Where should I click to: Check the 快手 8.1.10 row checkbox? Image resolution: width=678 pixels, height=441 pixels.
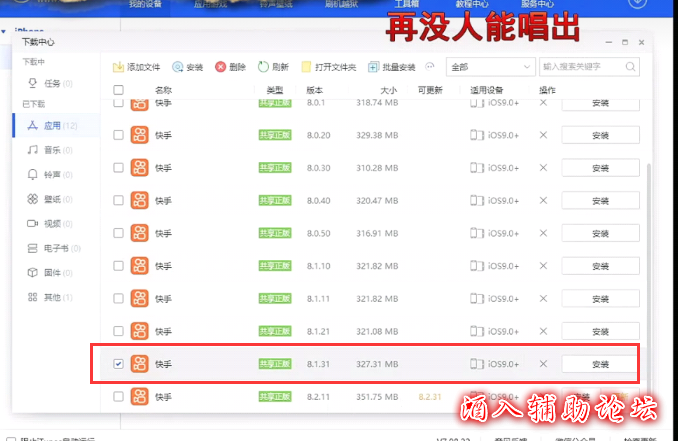118,265
